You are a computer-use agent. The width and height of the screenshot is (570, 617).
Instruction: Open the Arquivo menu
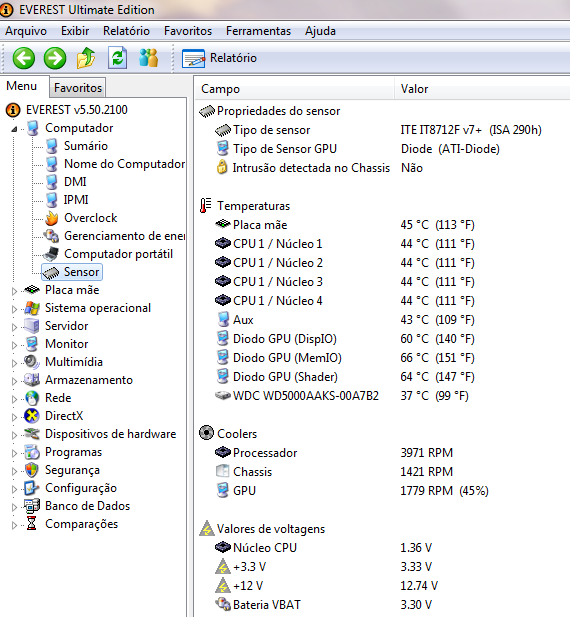(26, 31)
